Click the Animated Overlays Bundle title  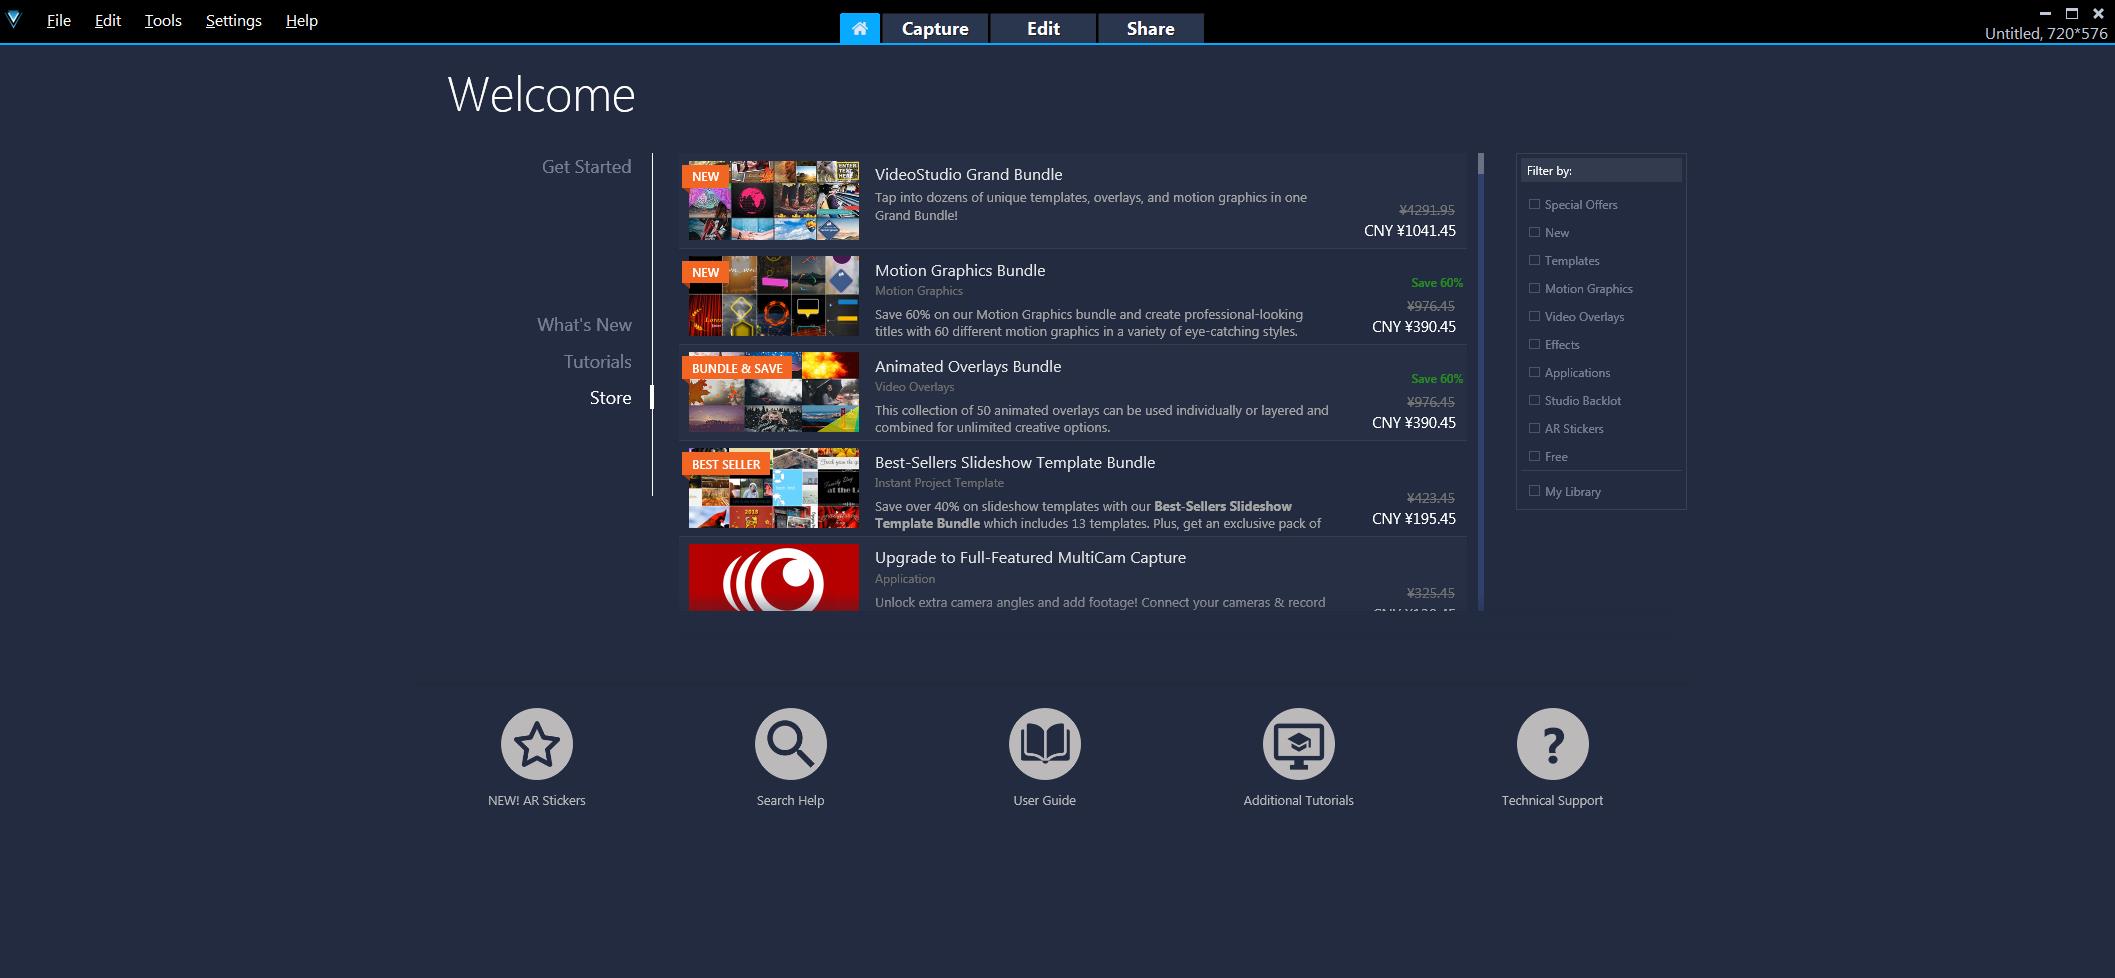pyautogui.click(x=968, y=367)
